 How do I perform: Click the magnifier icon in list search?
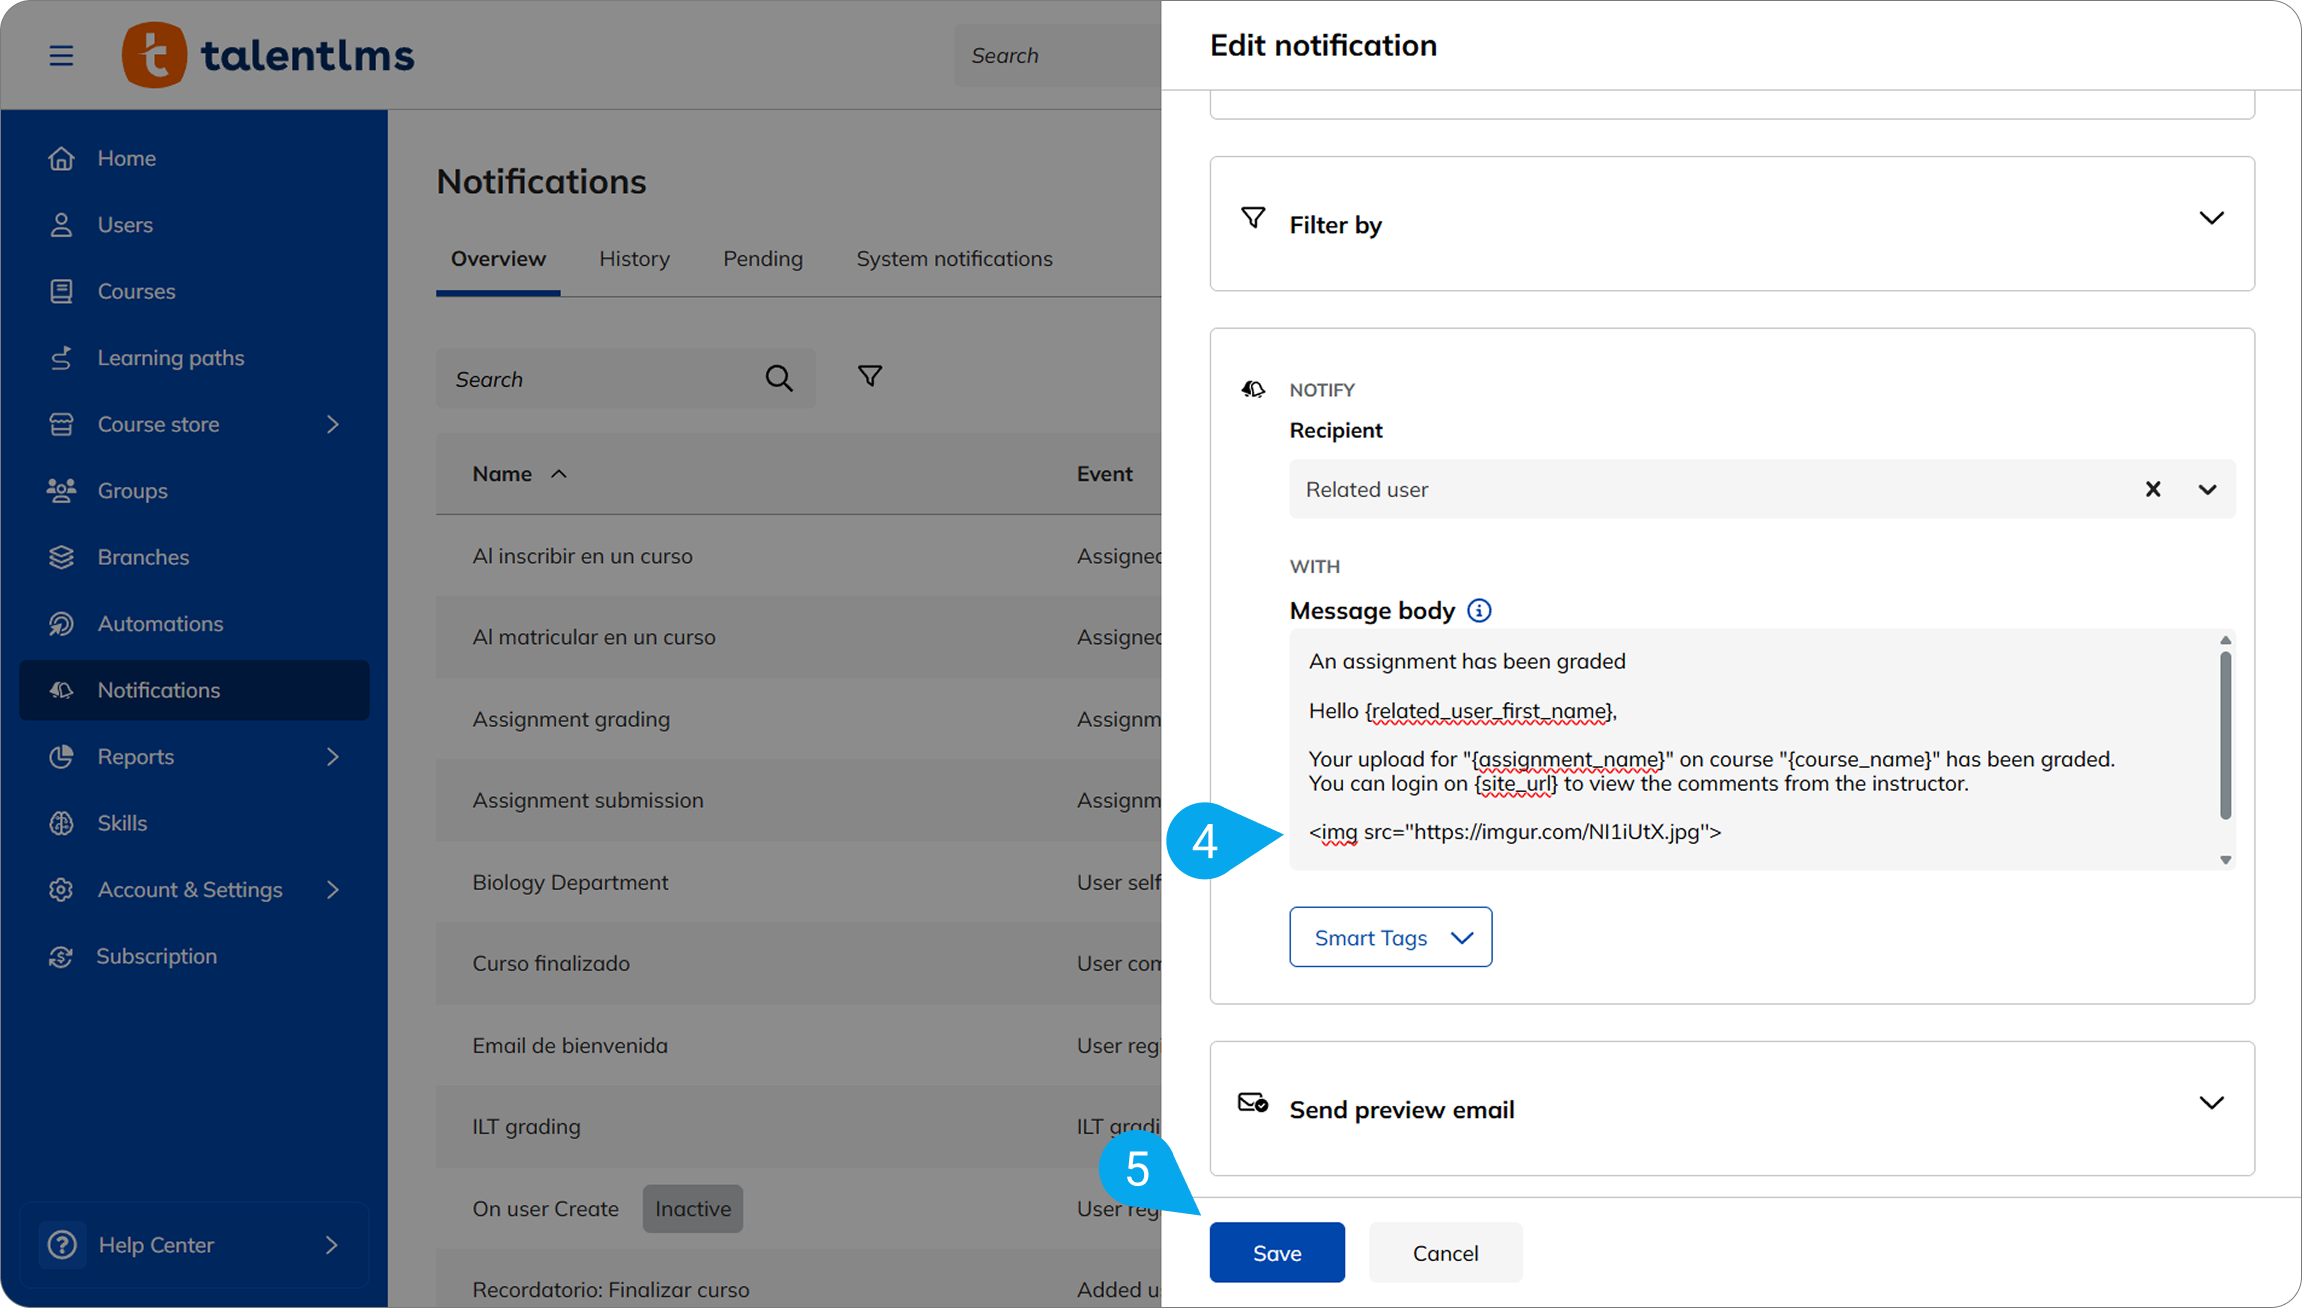(x=779, y=378)
